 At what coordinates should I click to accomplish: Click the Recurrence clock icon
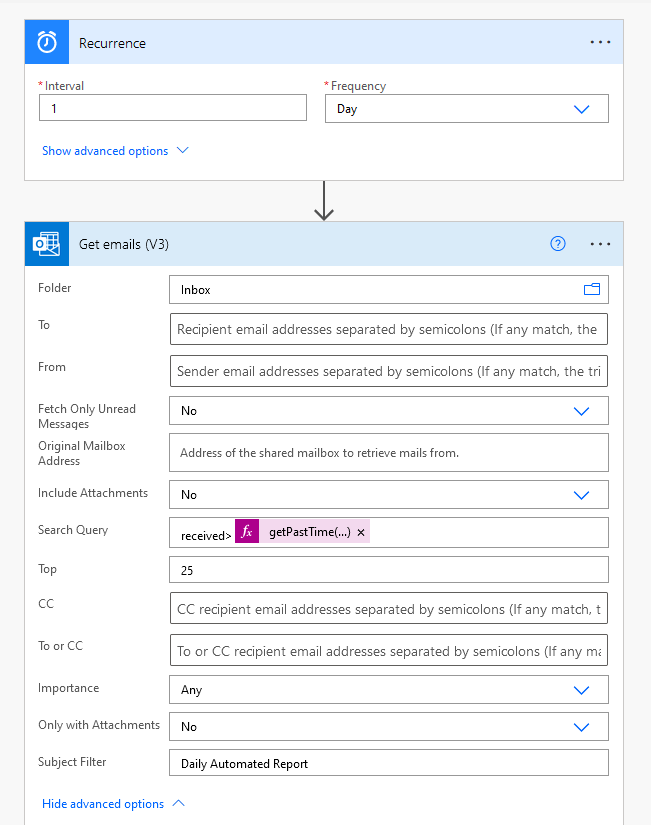[x=46, y=41]
